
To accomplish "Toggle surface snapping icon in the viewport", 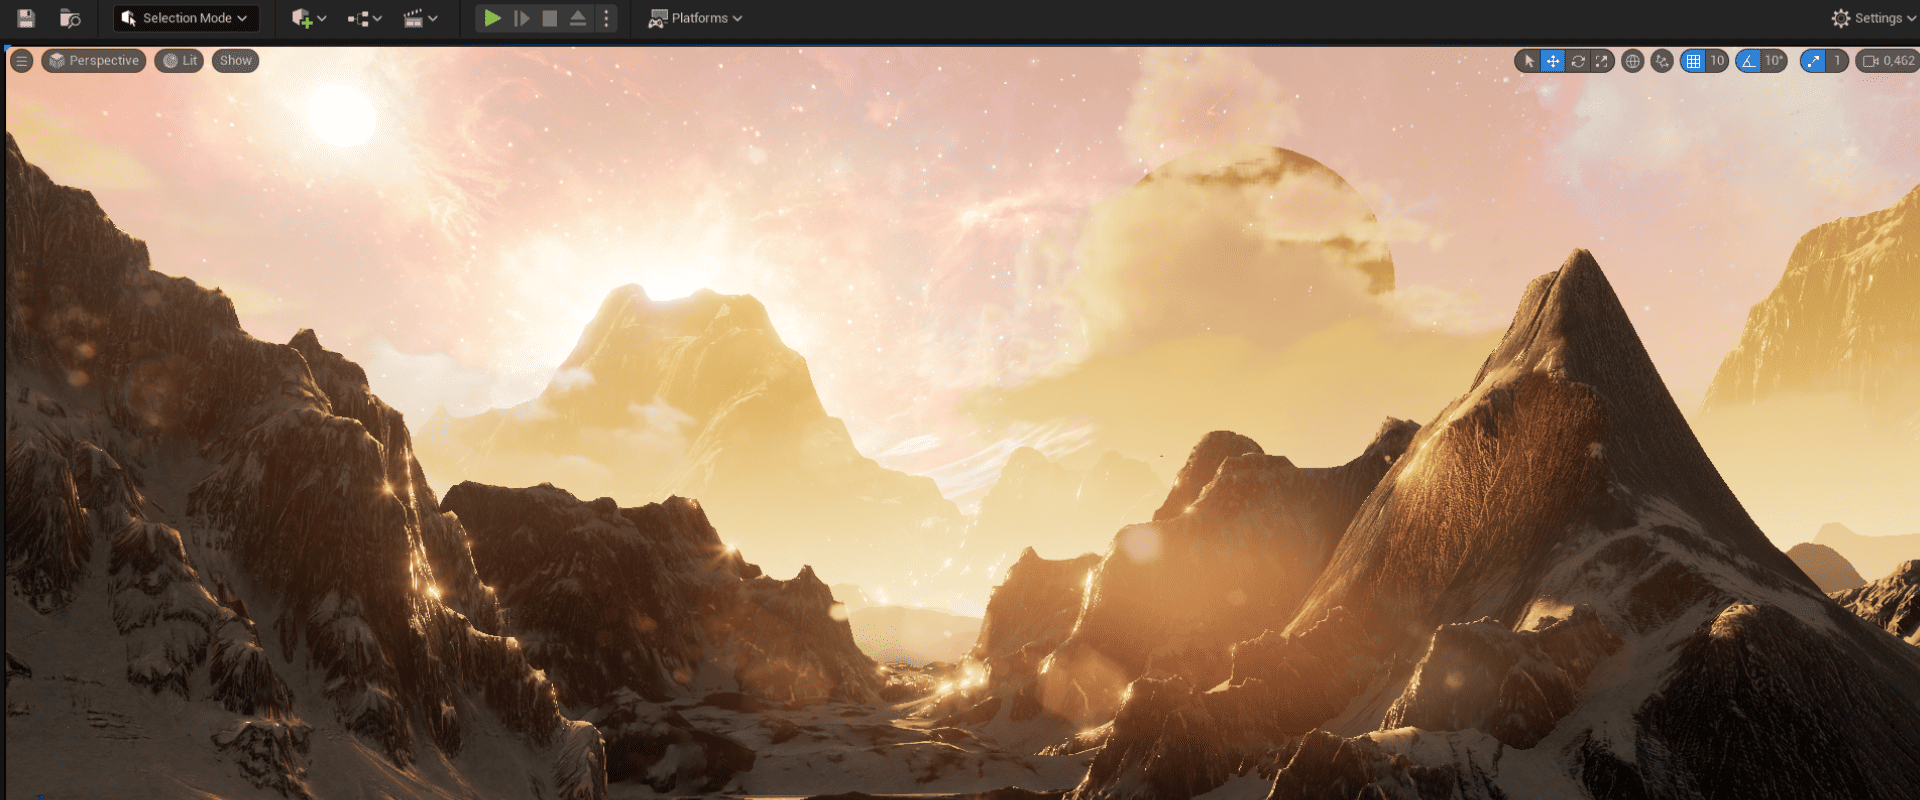I will click(1662, 61).
